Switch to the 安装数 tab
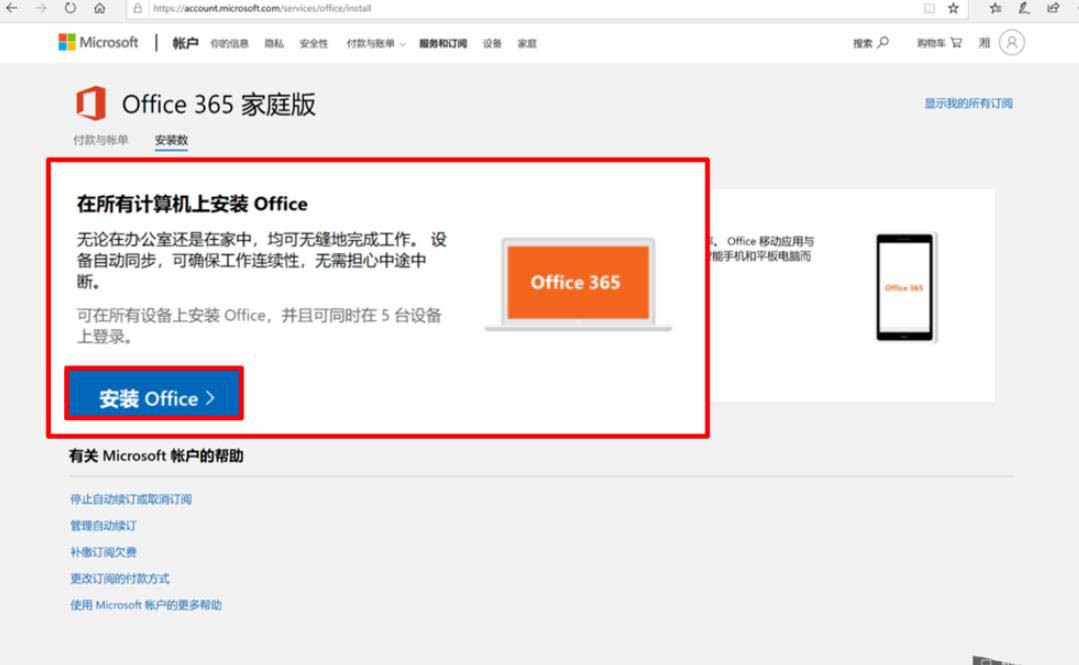This screenshot has height=665, width=1079. (171, 140)
